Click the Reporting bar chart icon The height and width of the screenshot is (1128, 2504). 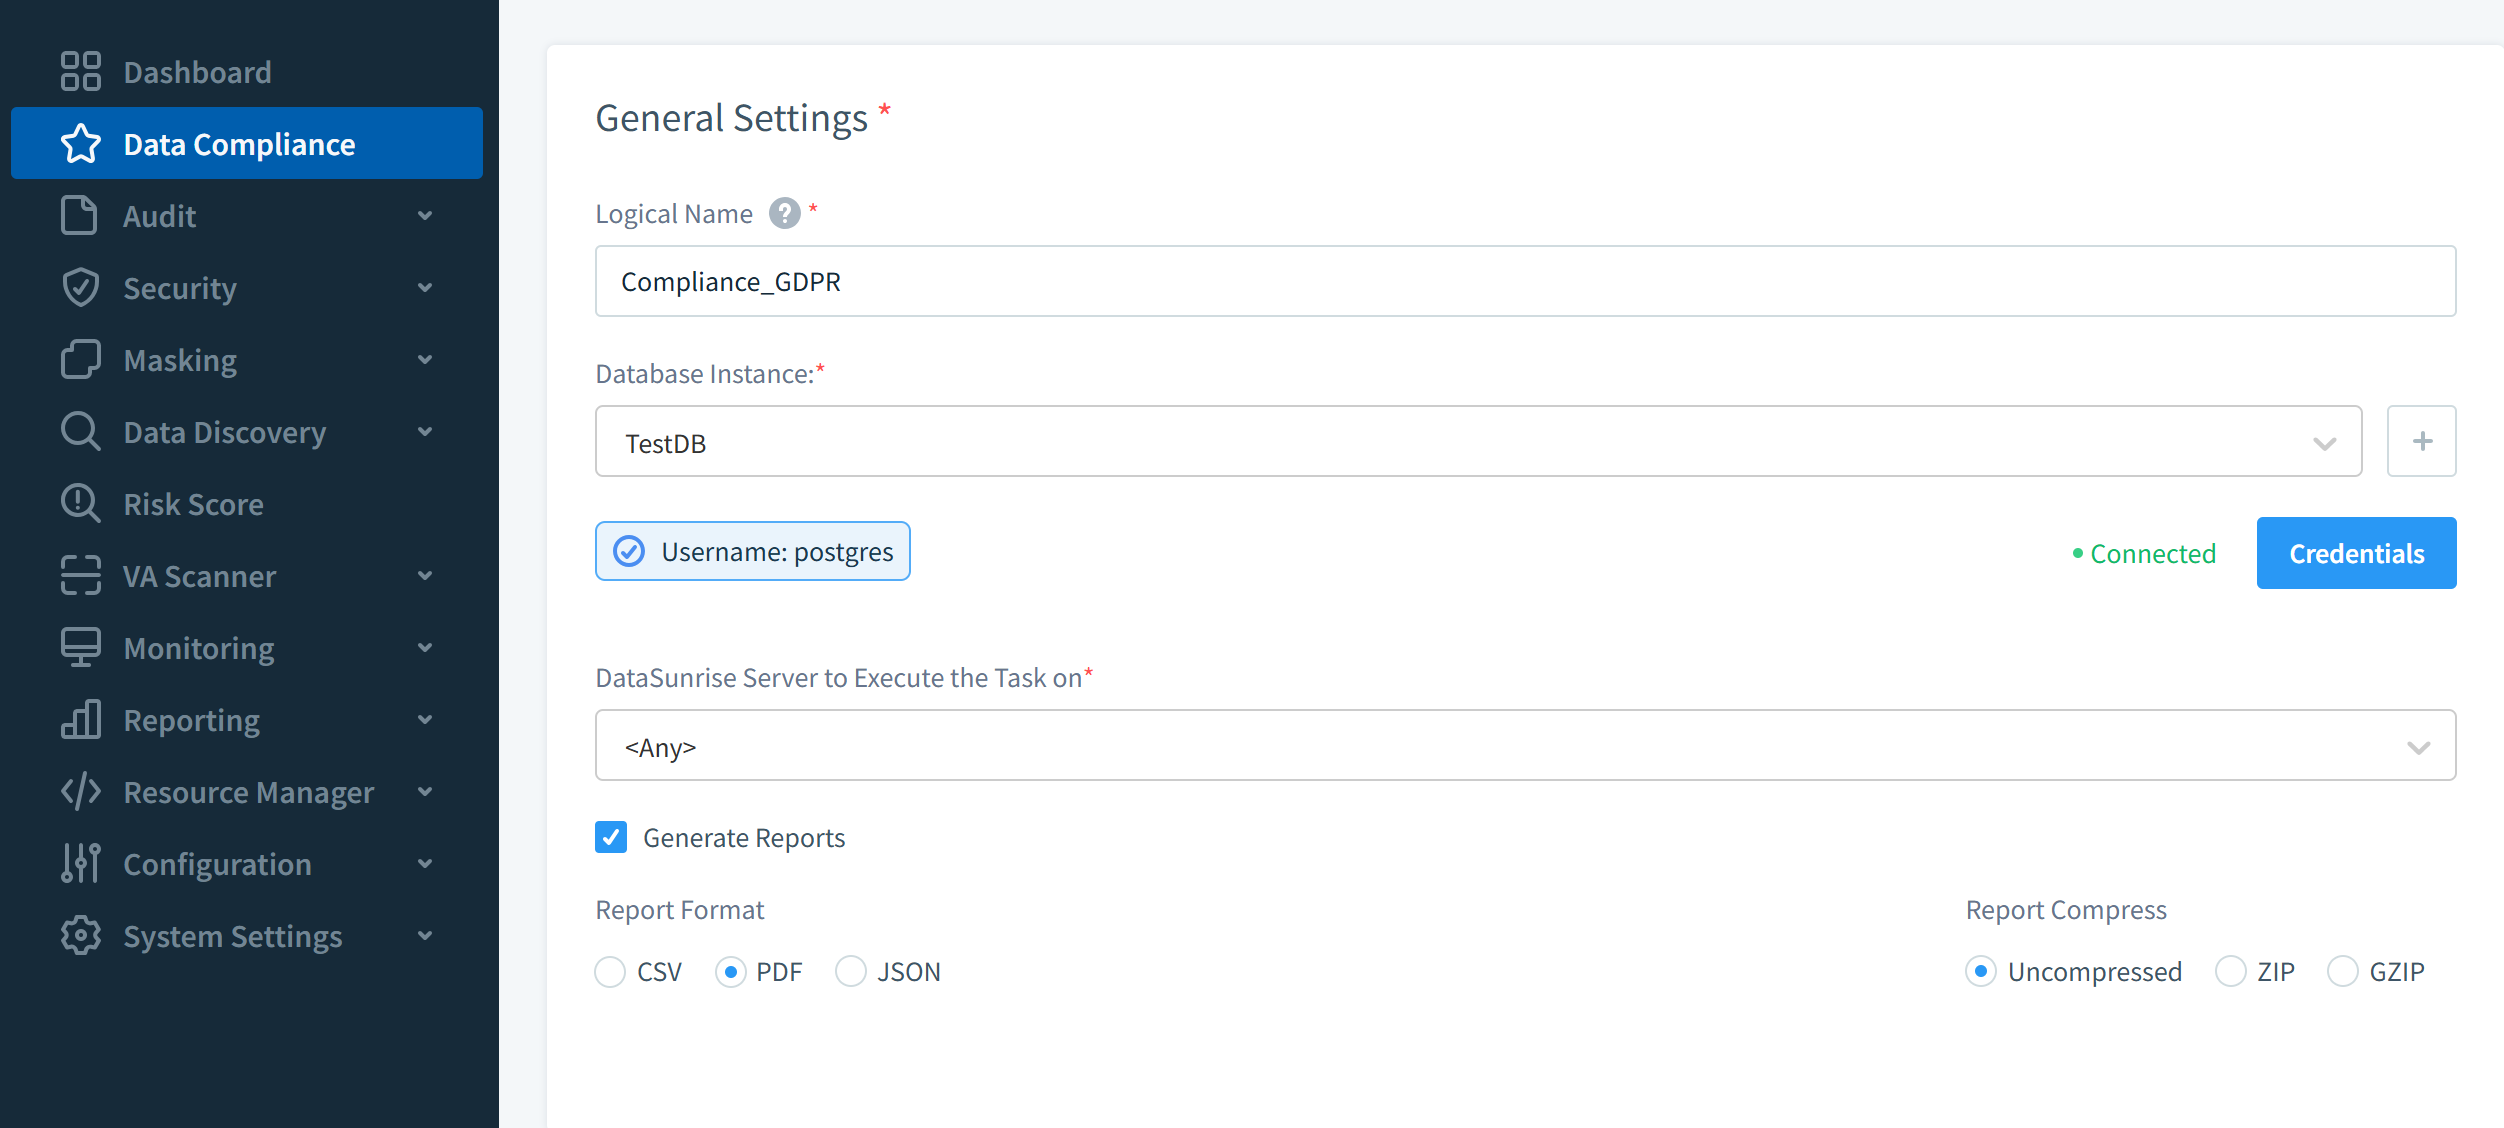pyautogui.click(x=80, y=719)
